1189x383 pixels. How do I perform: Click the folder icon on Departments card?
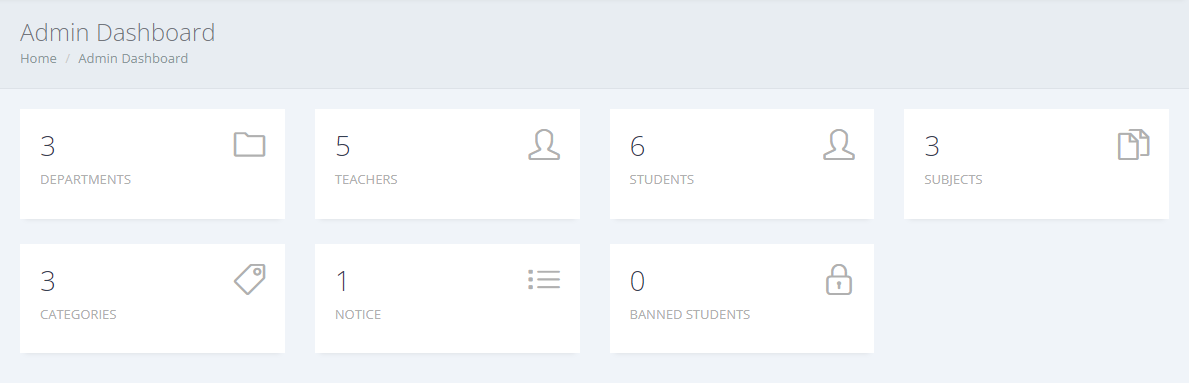[249, 144]
